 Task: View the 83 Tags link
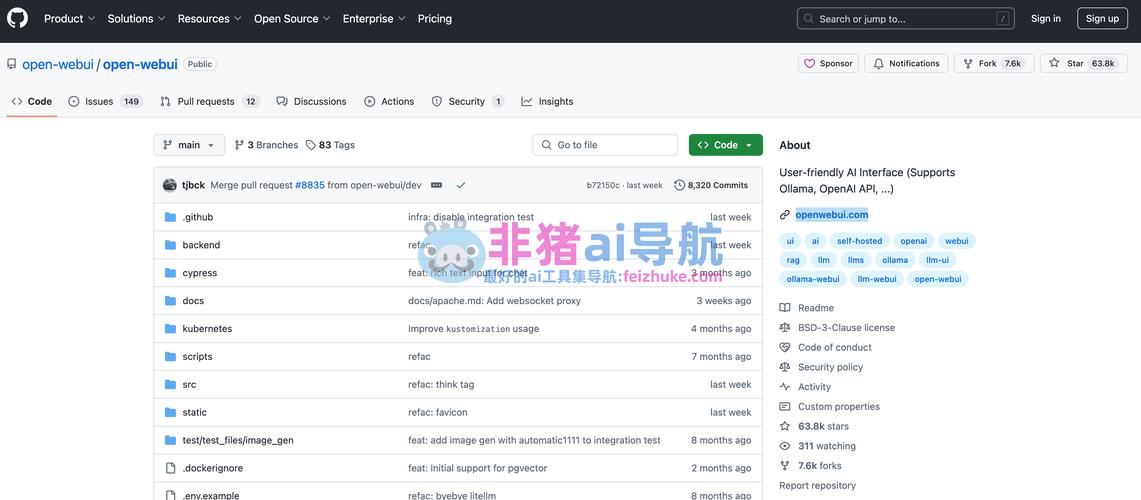(330, 145)
